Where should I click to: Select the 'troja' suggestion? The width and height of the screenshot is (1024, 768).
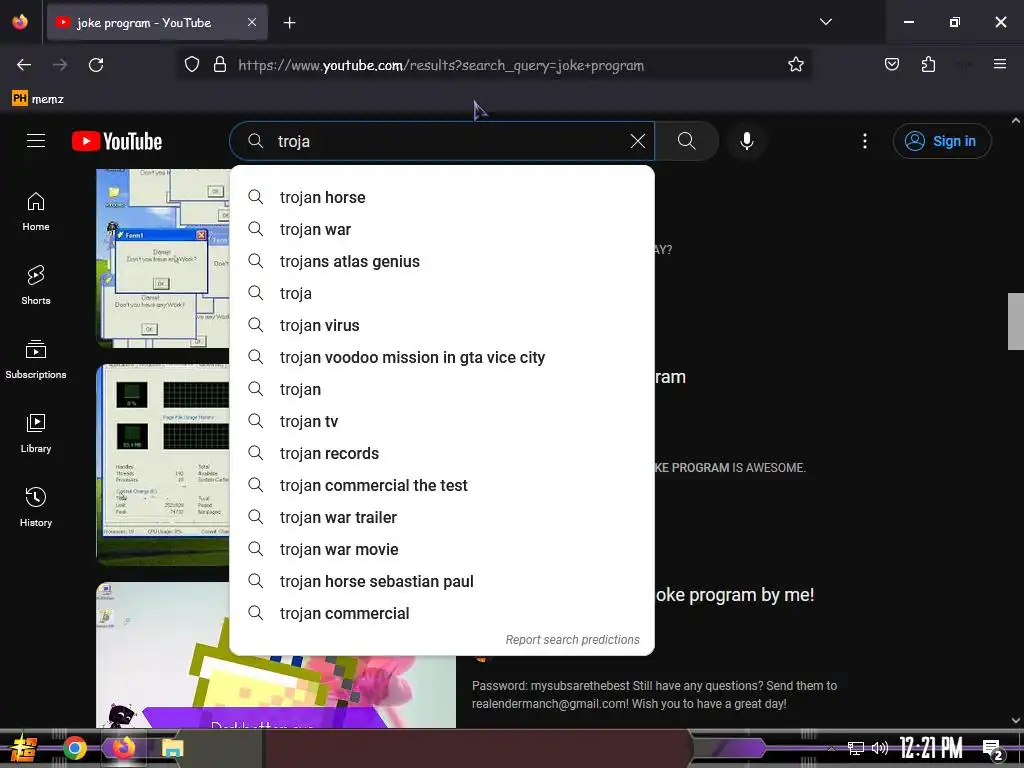(x=442, y=293)
